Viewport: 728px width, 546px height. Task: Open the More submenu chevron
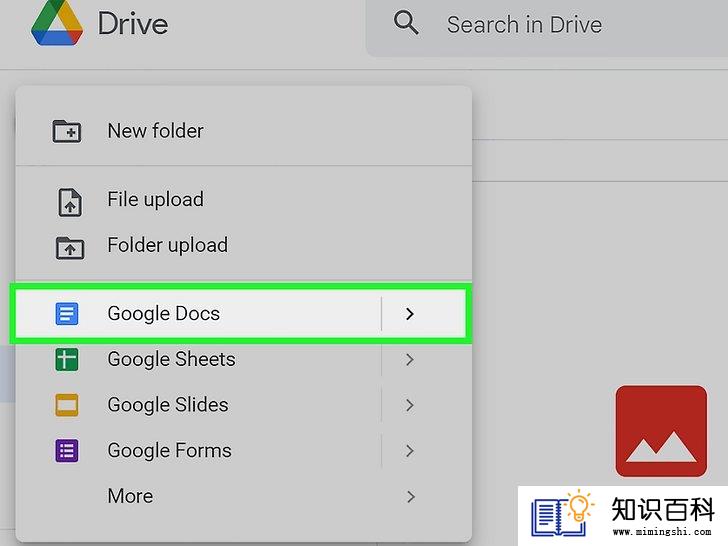tap(410, 496)
